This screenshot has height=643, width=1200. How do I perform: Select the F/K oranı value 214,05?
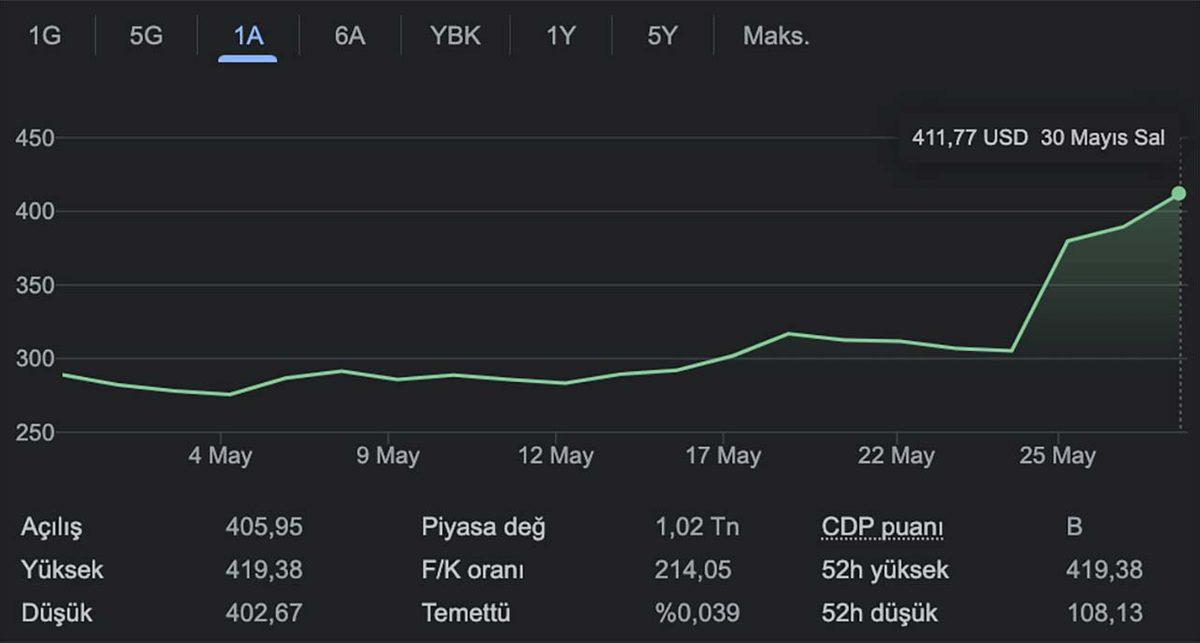coord(692,569)
